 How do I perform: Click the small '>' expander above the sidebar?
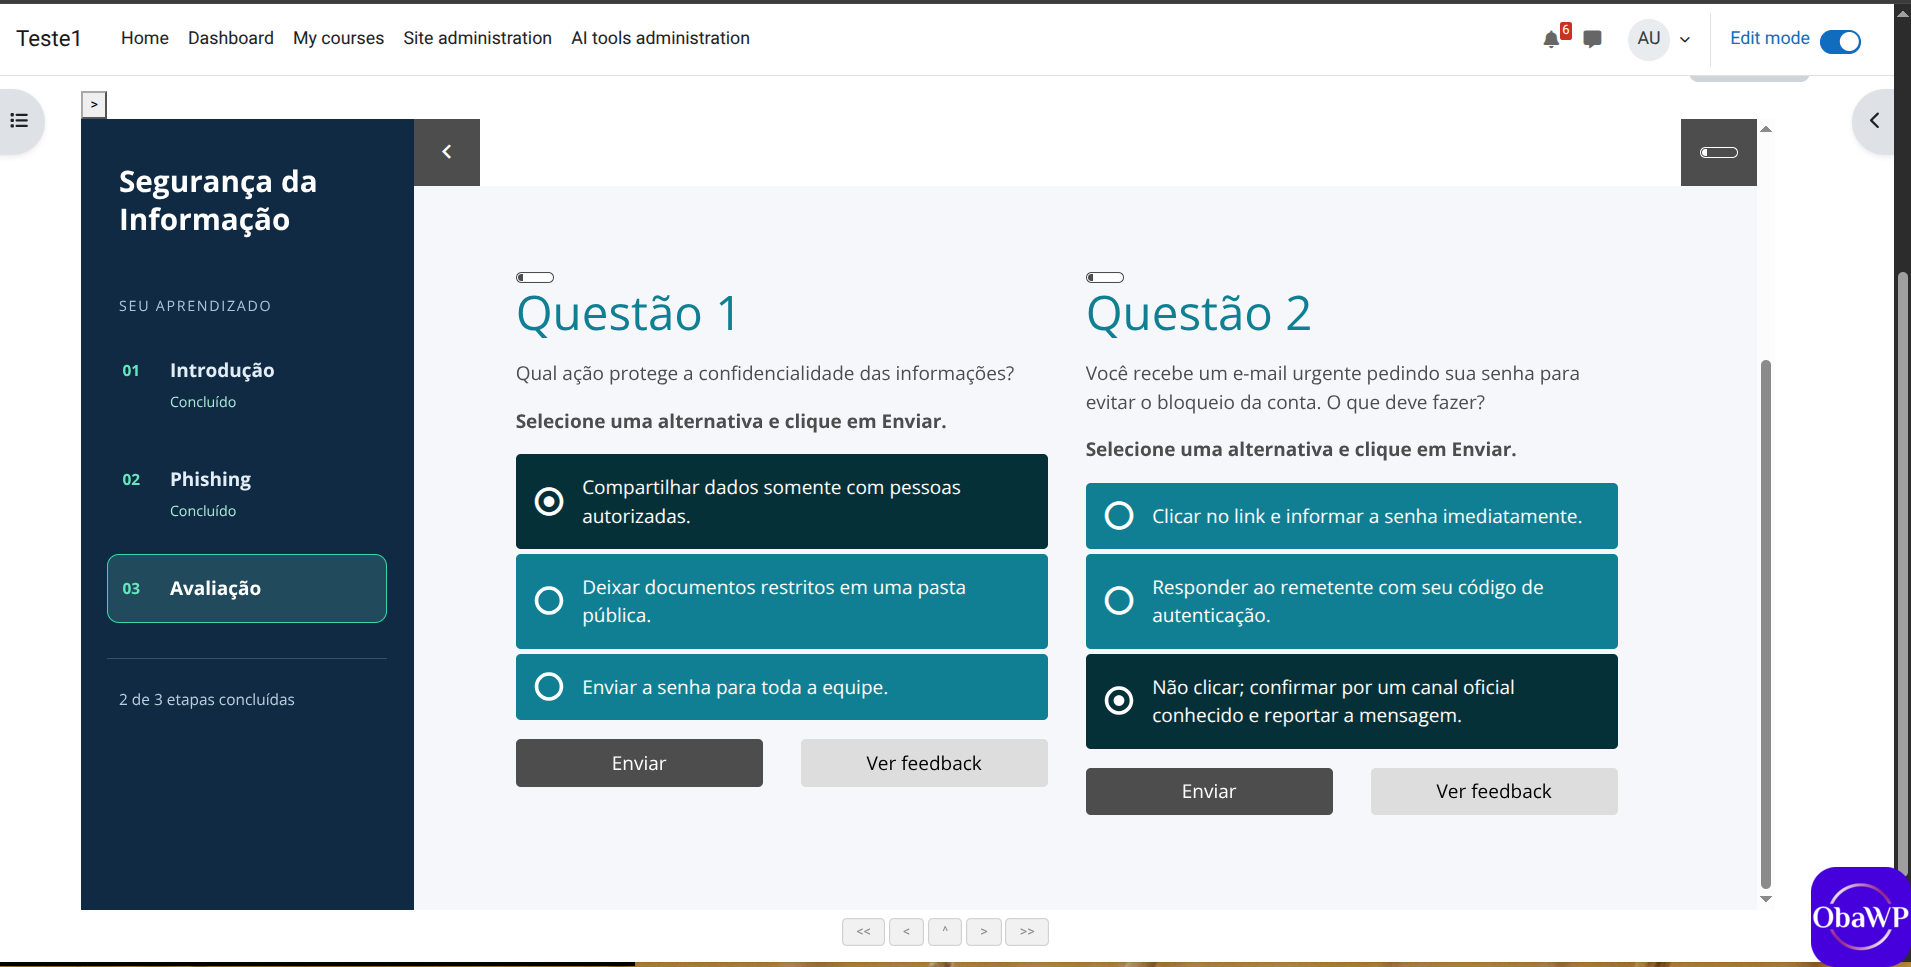(x=94, y=104)
